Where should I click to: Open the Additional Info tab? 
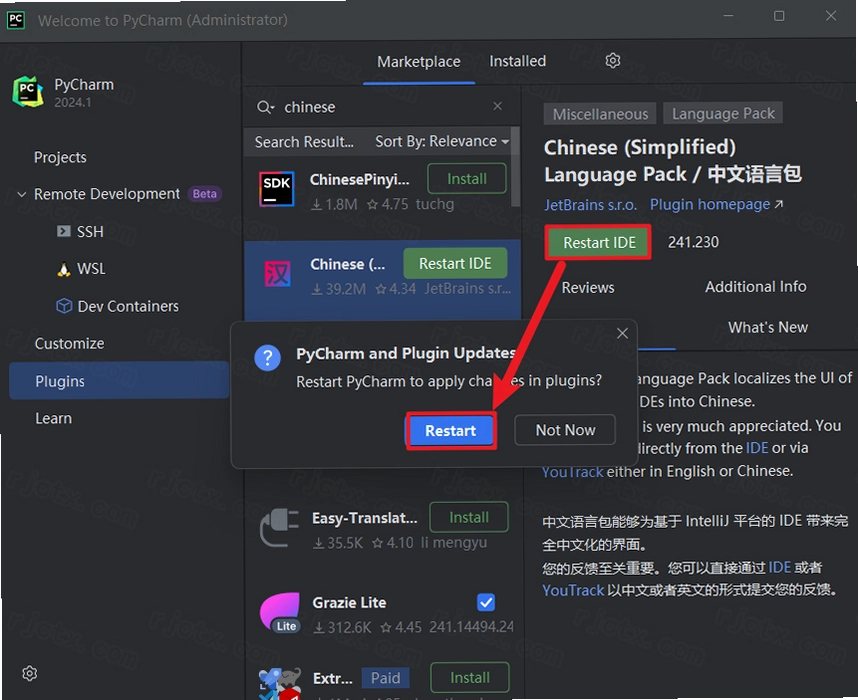755,286
